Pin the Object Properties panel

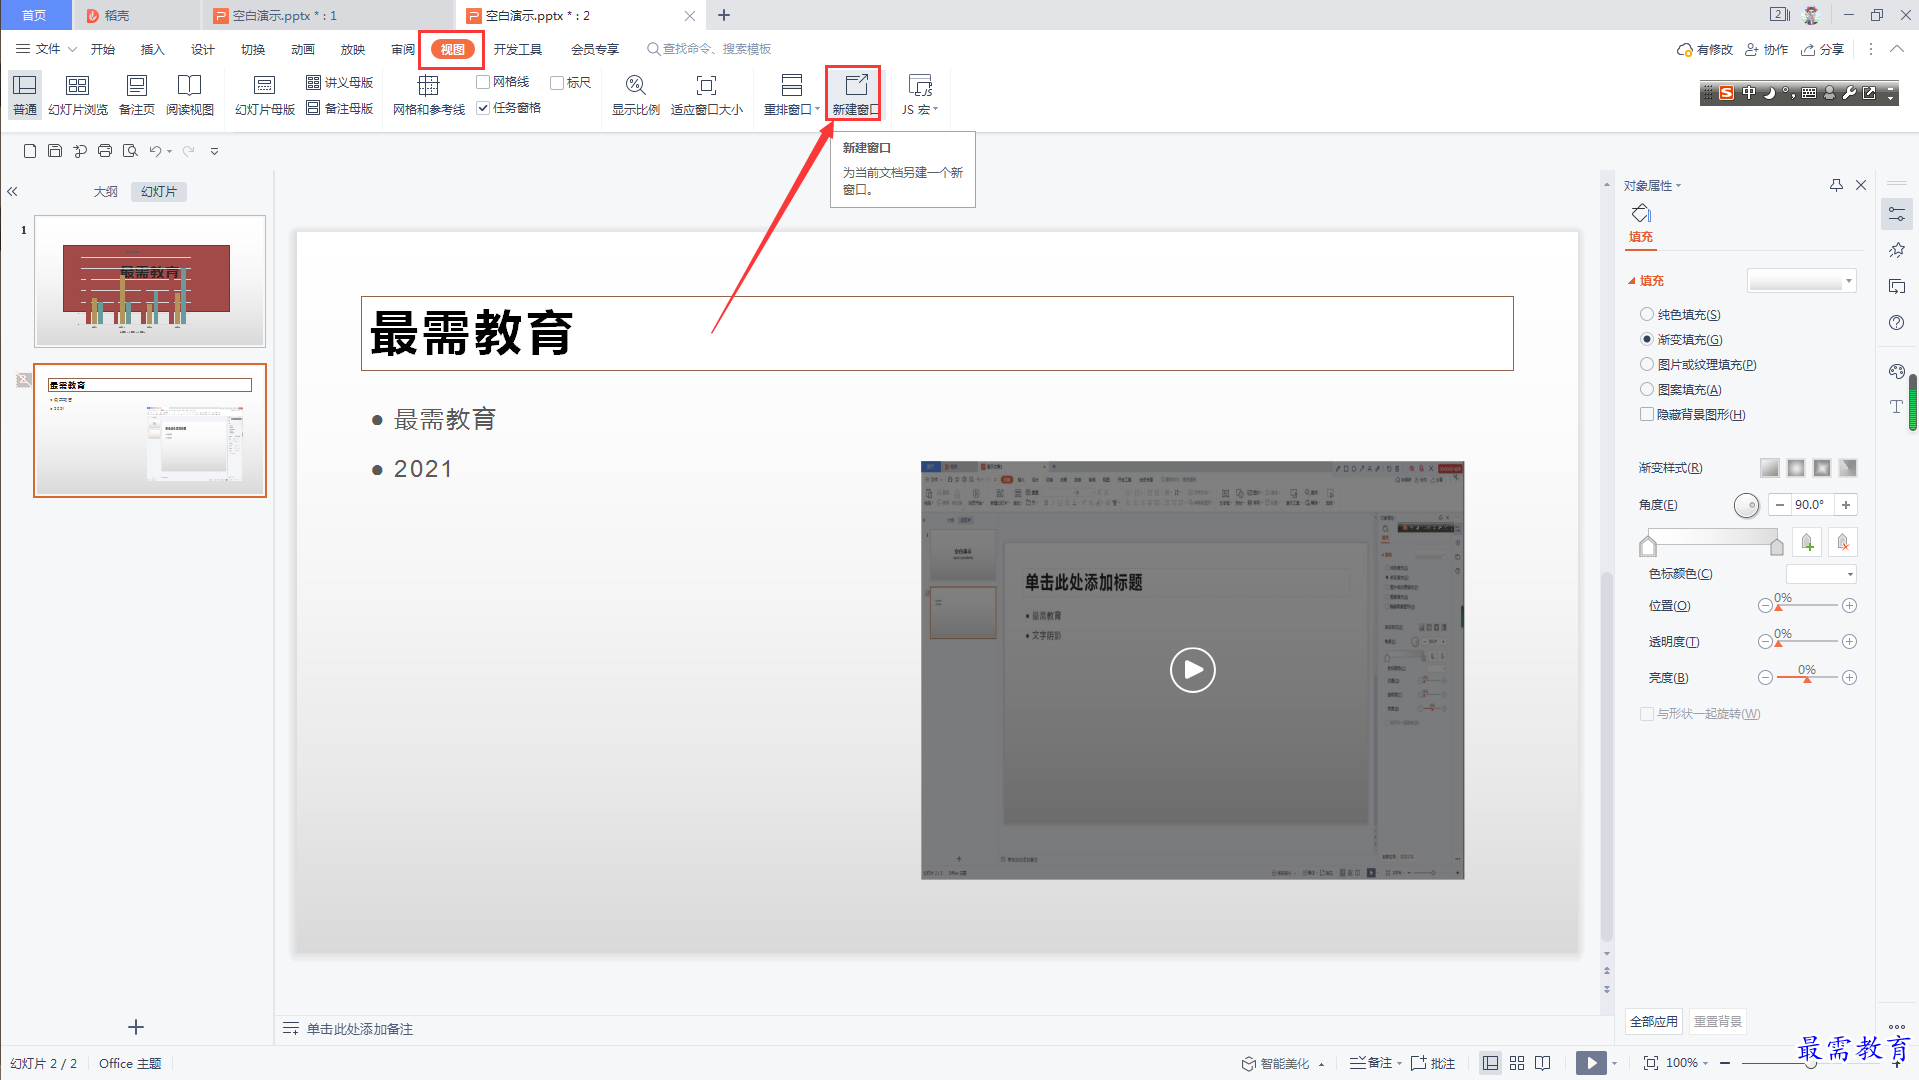[1836, 185]
